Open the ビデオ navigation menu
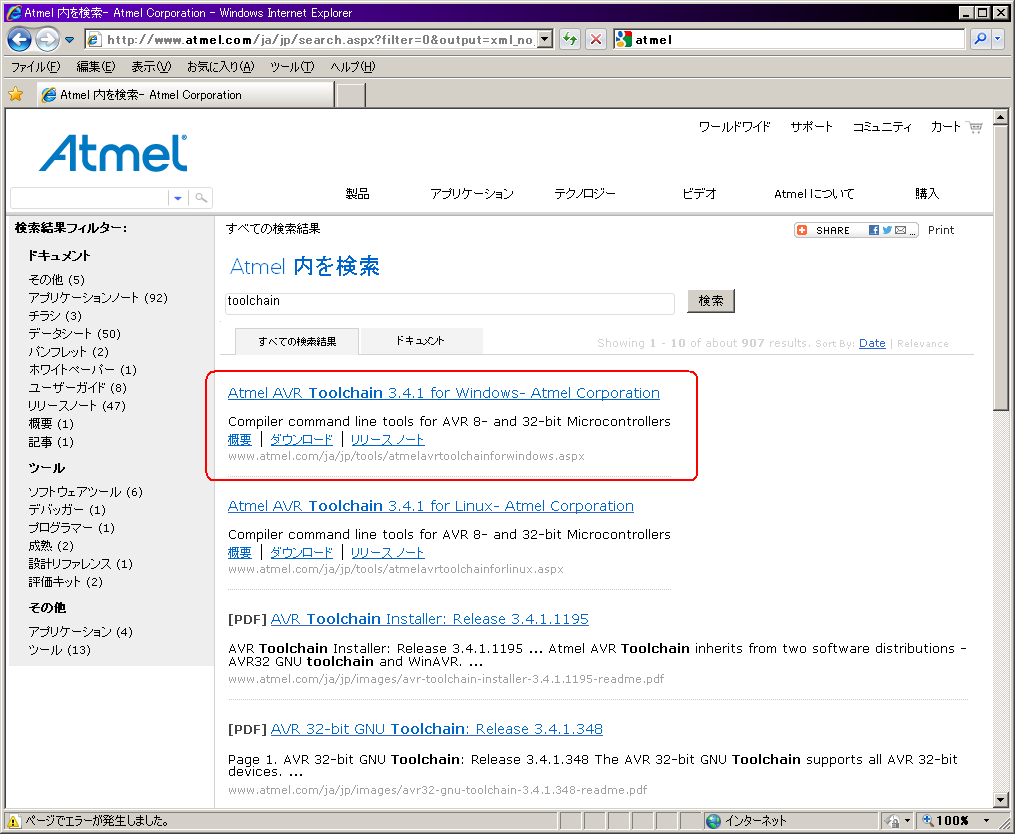The height and width of the screenshot is (834, 1015). pyautogui.click(x=700, y=194)
